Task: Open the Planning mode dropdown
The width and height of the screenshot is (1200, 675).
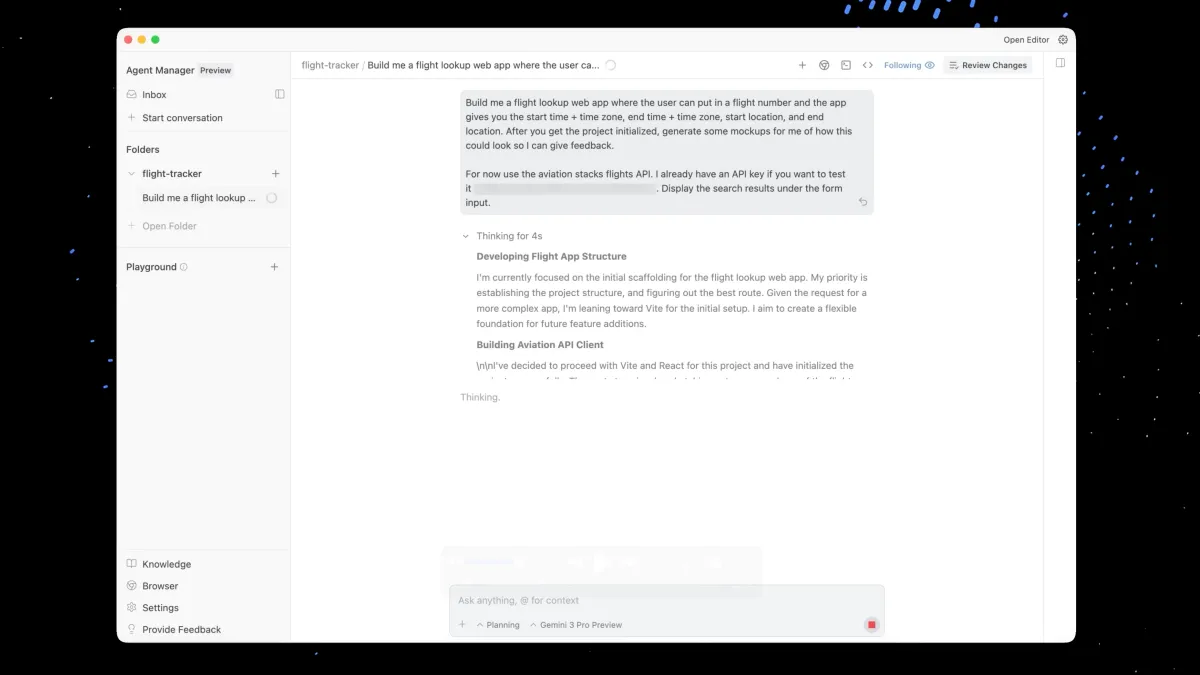Action: pyautogui.click(x=498, y=625)
